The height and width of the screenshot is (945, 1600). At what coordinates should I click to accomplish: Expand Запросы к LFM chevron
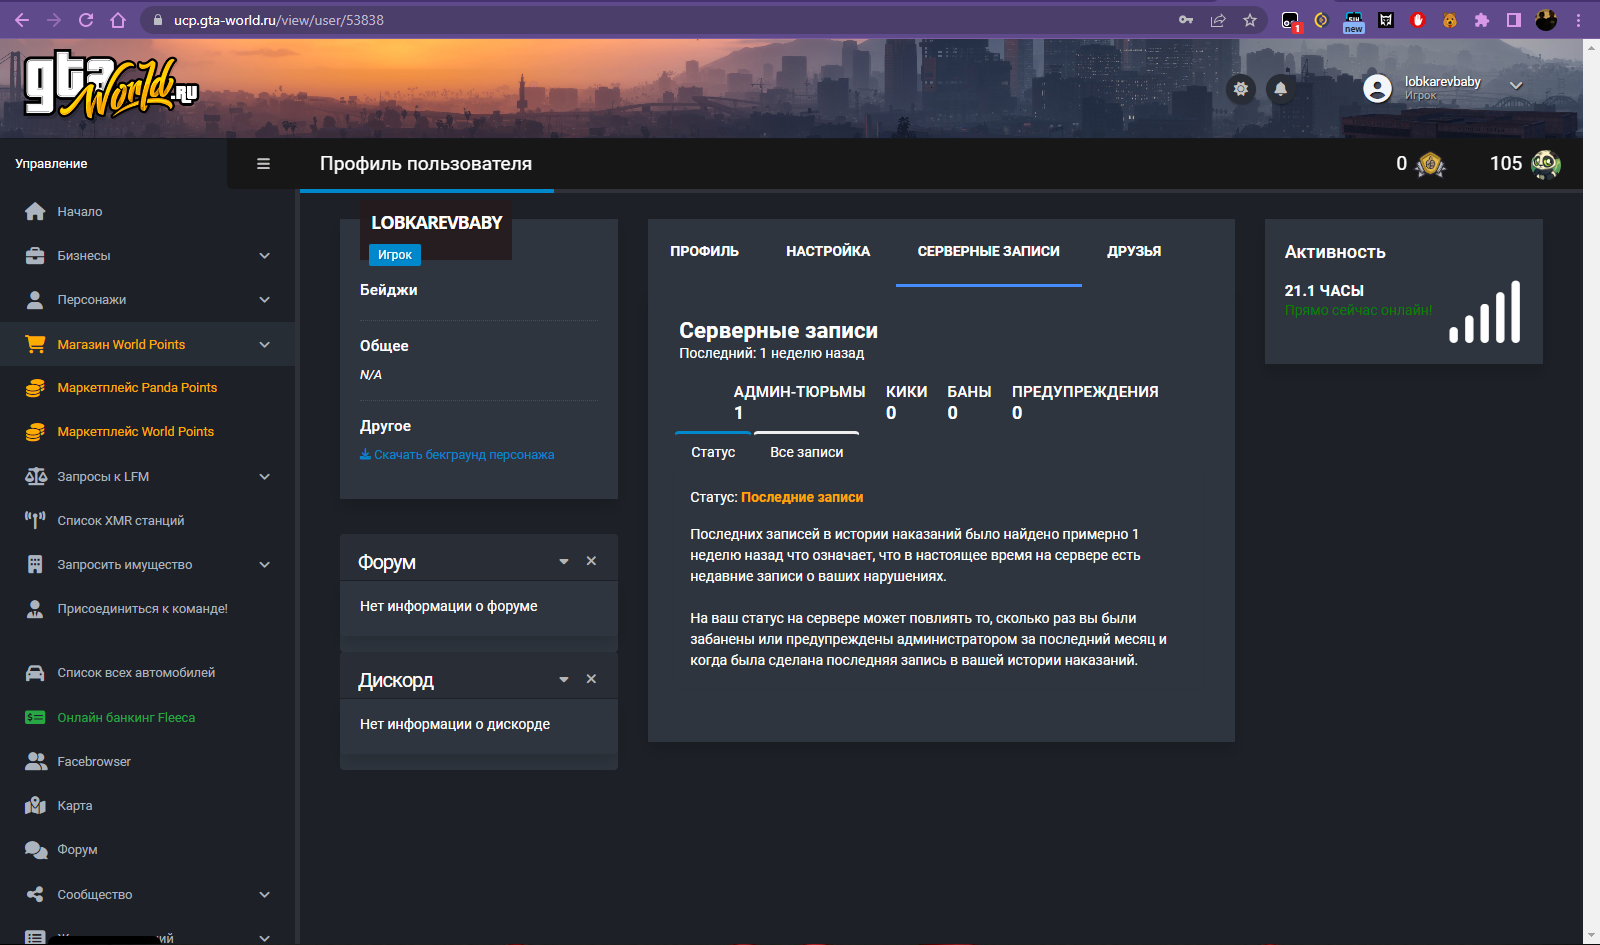pyautogui.click(x=265, y=477)
